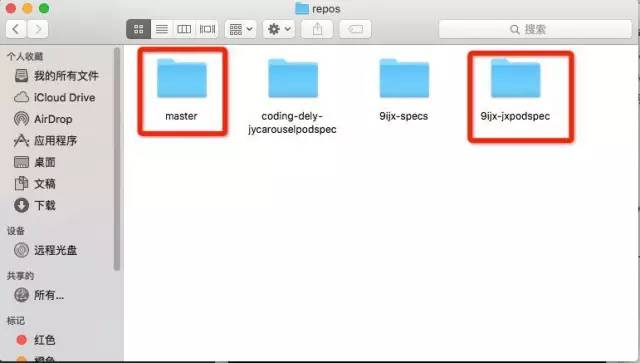Open 我的所有文件 in the sidebar
The image size is (640, 363).
point(57,76)
